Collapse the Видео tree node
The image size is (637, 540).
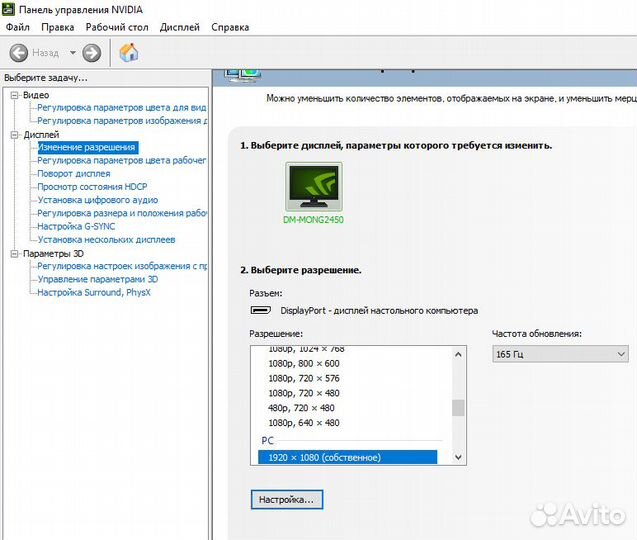[x=15, y=95]
